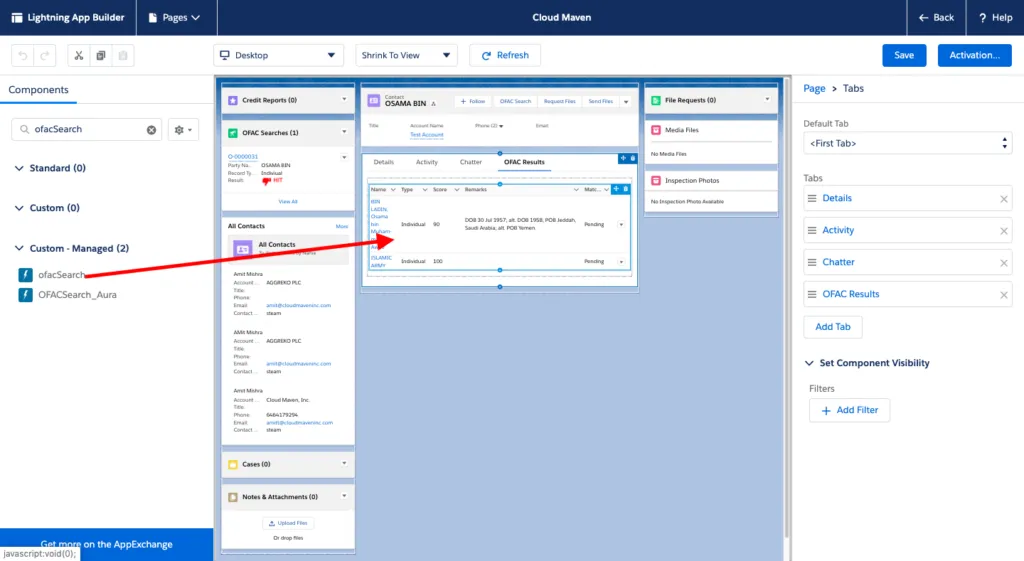This screenshot has width=1024, height=561.
Task: Remove the Activity tab
Action: tap(1004, 231)
